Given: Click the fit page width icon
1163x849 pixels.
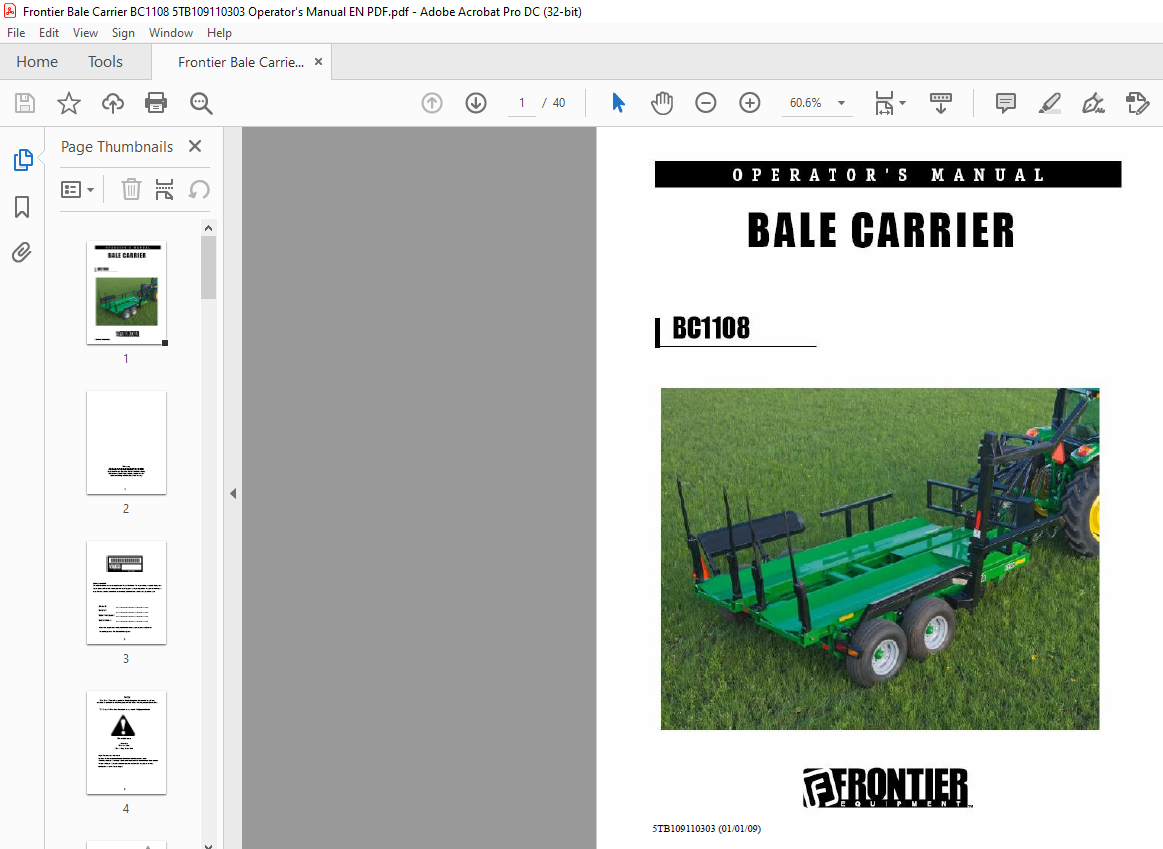Looking at the screenshot, I should [x=884, y=103].
